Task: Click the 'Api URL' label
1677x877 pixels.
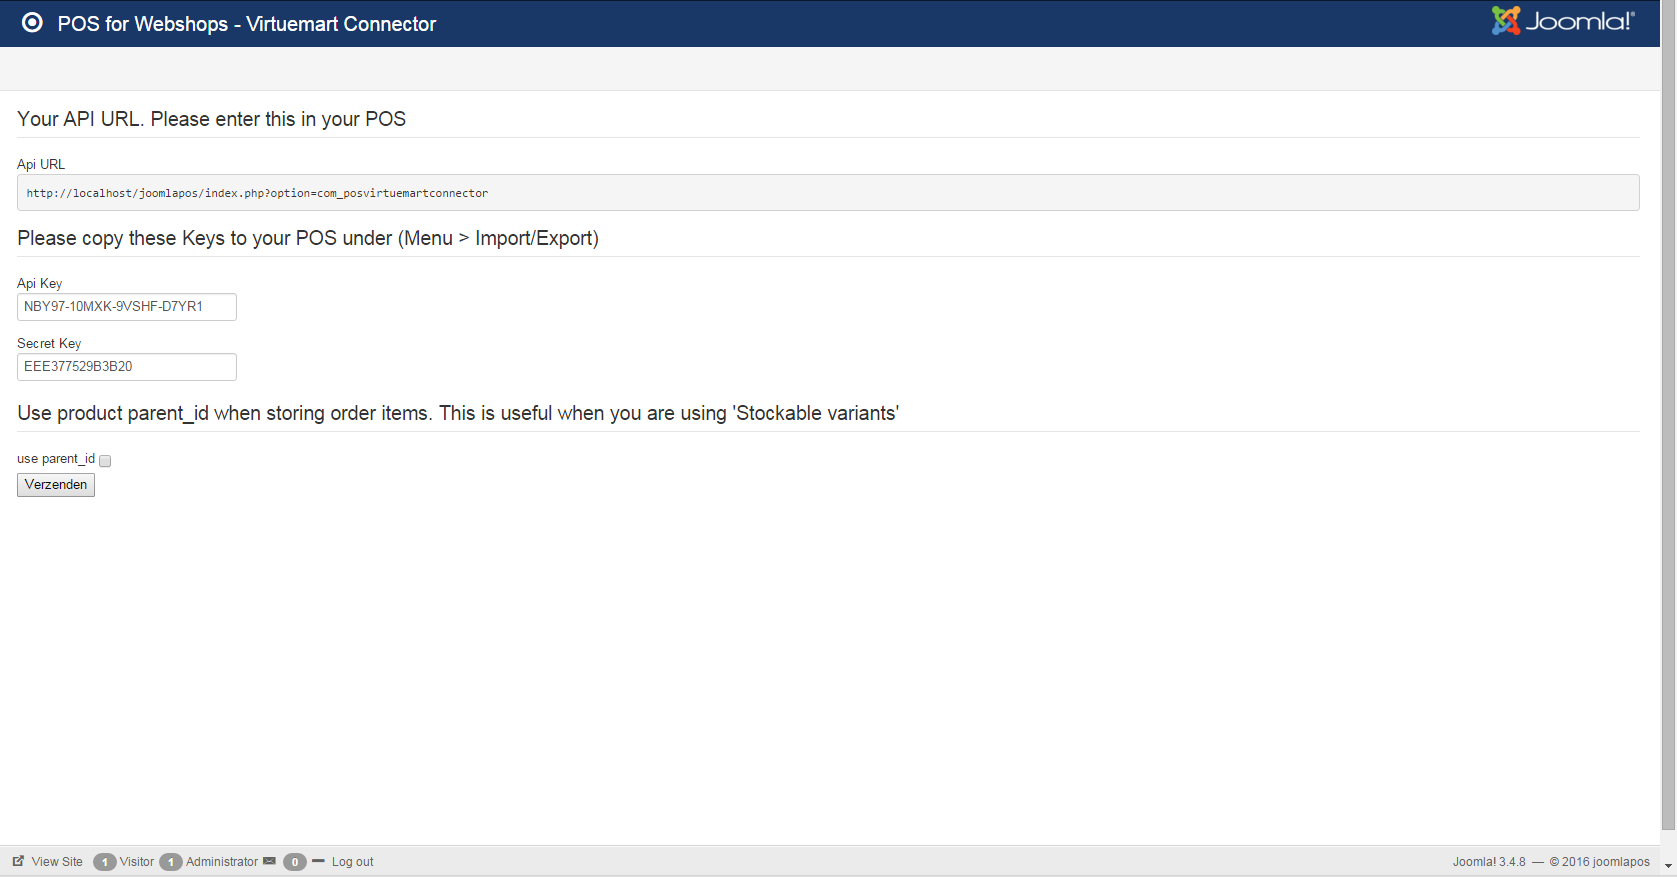Action: [x=41, y=164]
